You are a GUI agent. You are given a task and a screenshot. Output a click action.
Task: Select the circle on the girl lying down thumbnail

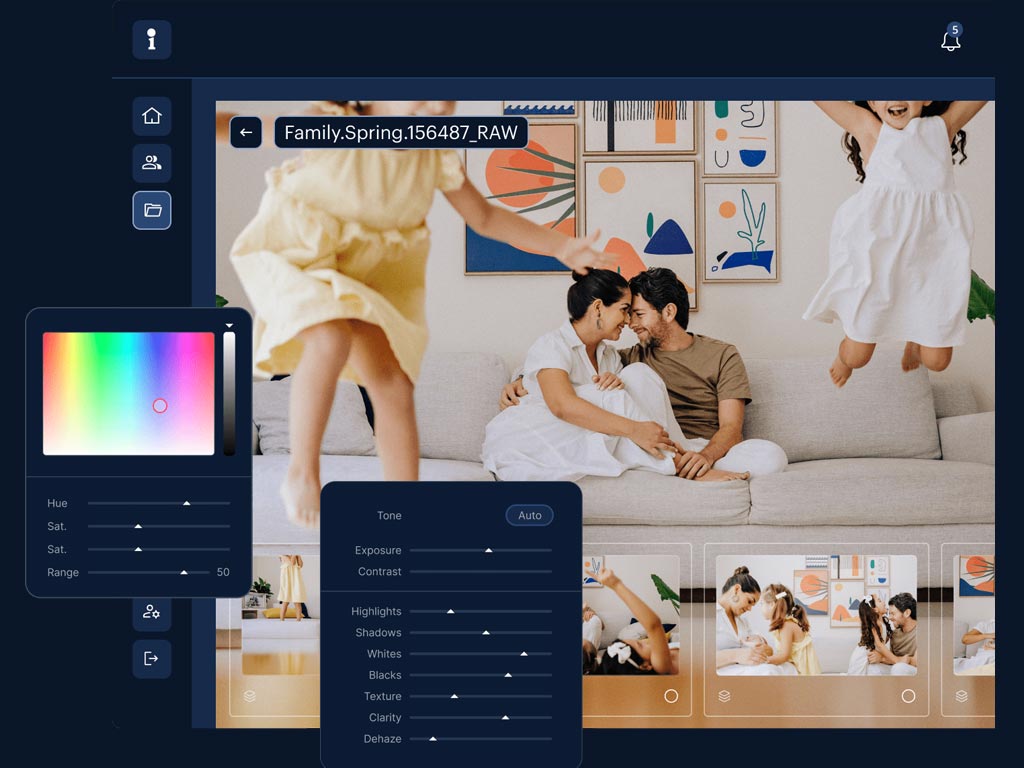point(671,696)
